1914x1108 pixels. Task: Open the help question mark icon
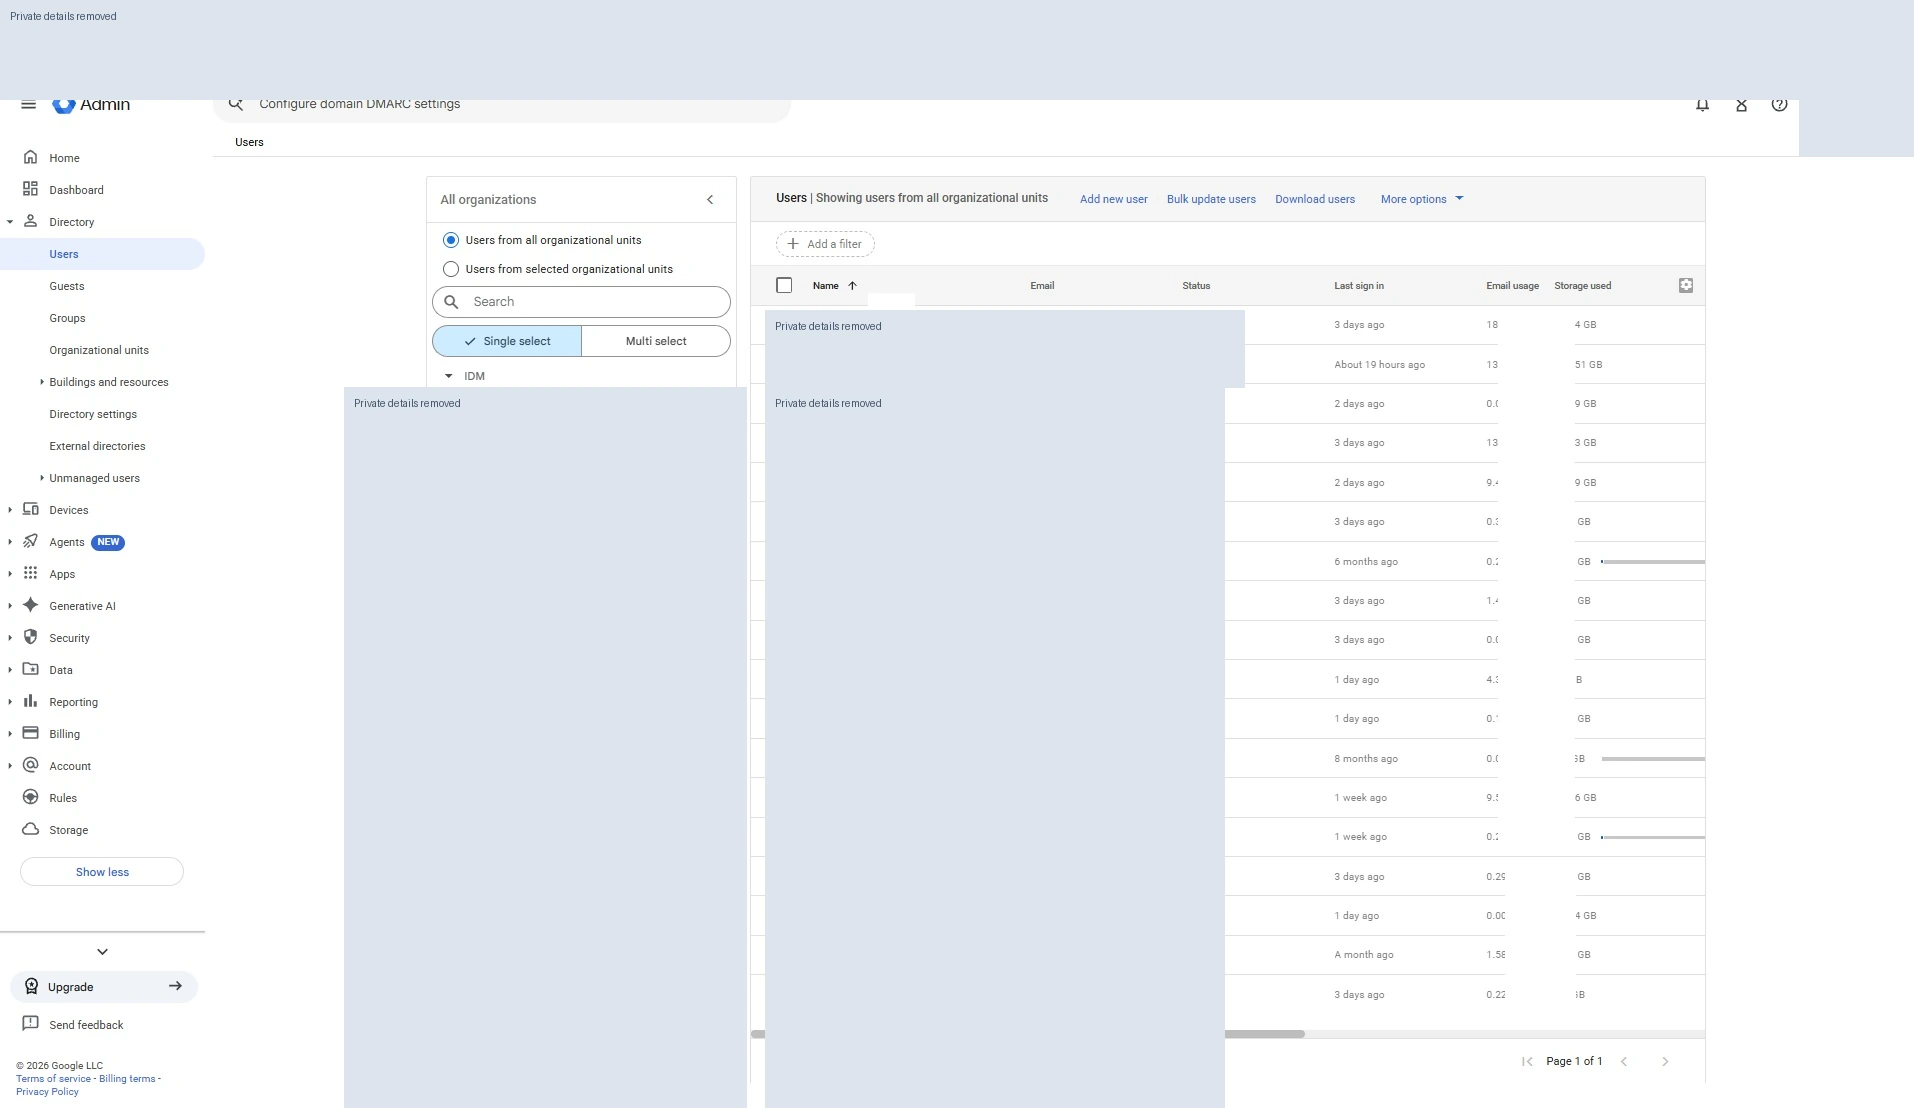click(x=1779, y=105)
